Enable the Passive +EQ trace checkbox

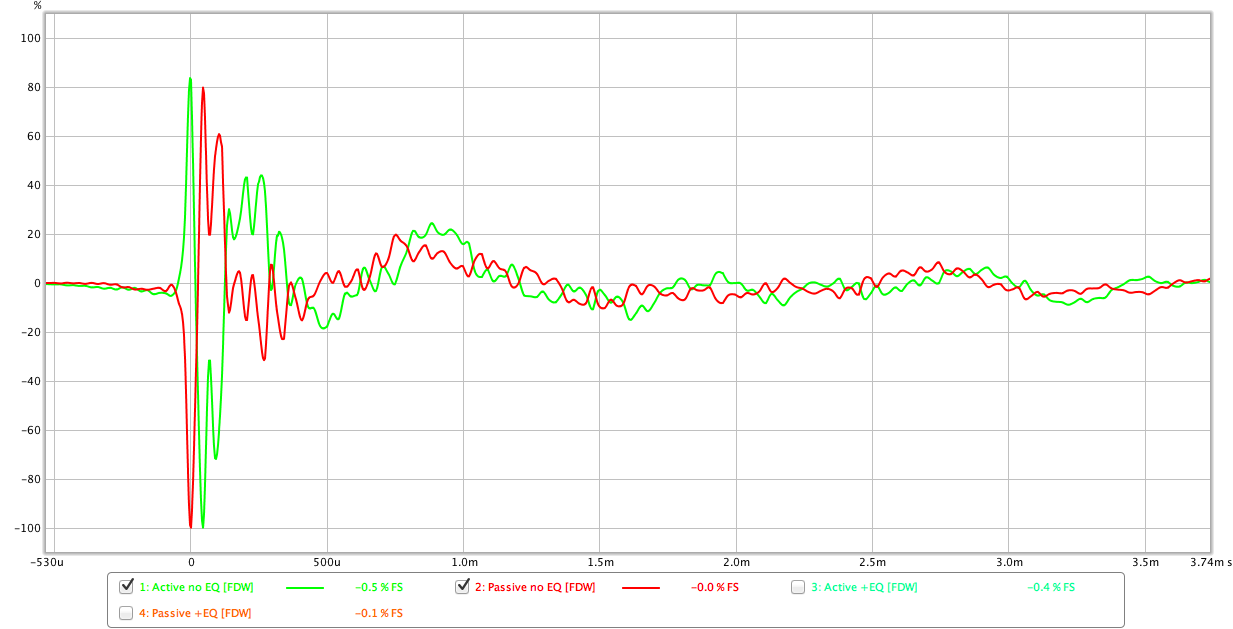[126, 613]
